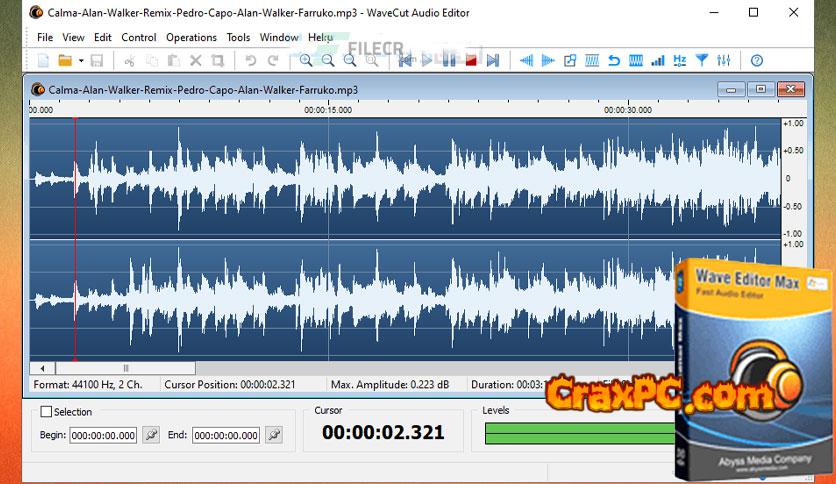
Task: Click the Help question mark icon
Action: coord(757,61)
